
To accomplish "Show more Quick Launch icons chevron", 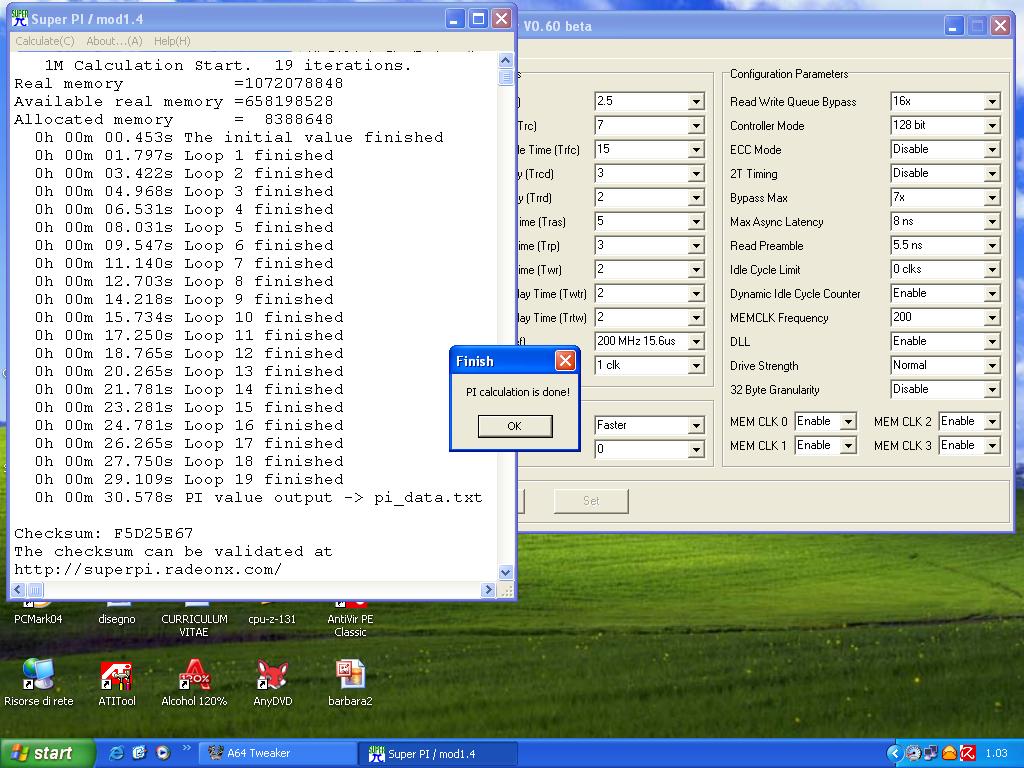I will click(x=186, y=748).
